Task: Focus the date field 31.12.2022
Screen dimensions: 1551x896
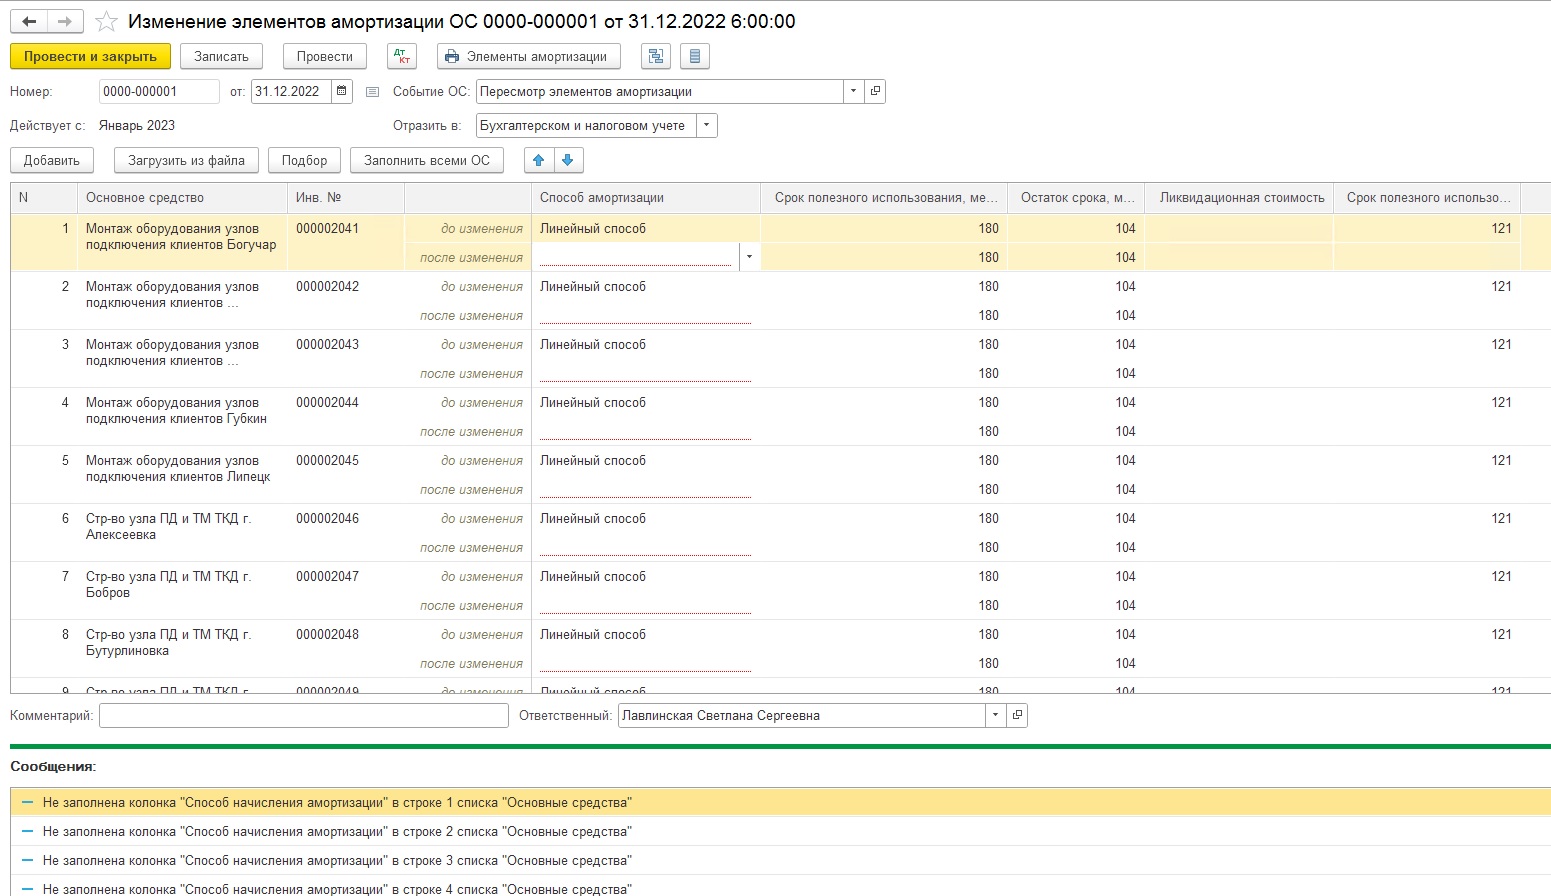Action: click(x=291, y=91)
